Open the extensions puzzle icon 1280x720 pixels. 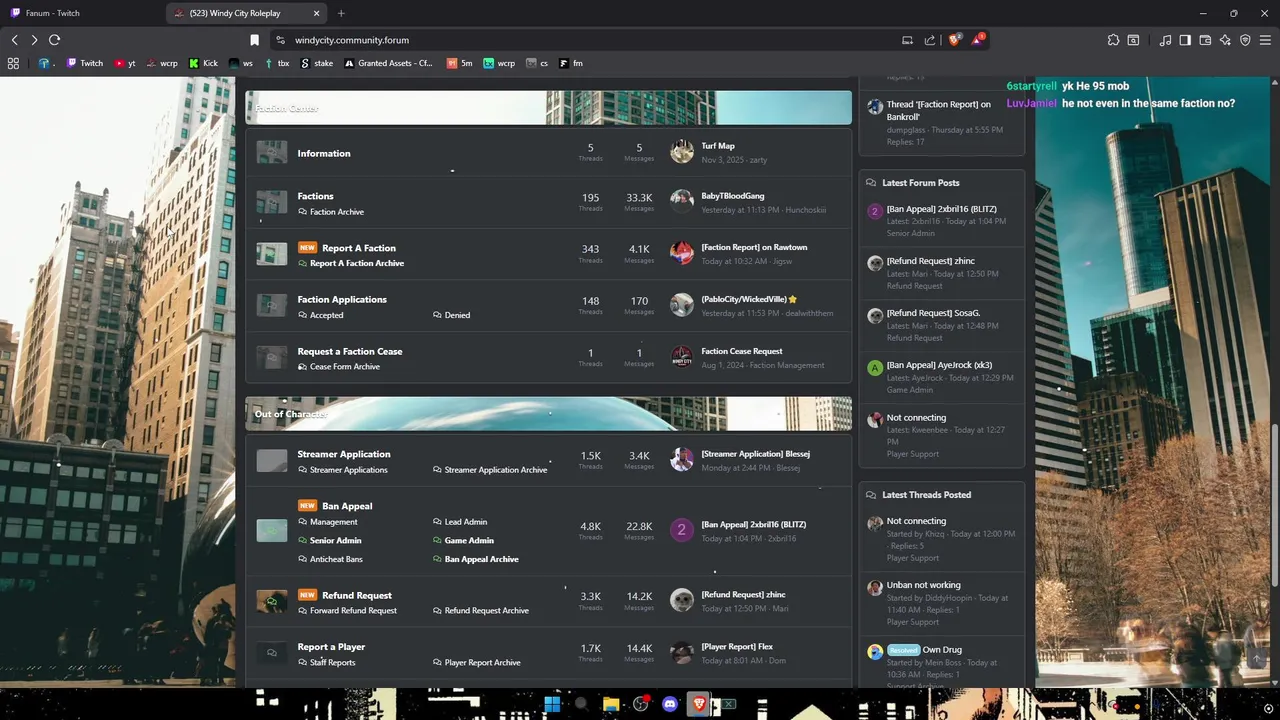1113,40
